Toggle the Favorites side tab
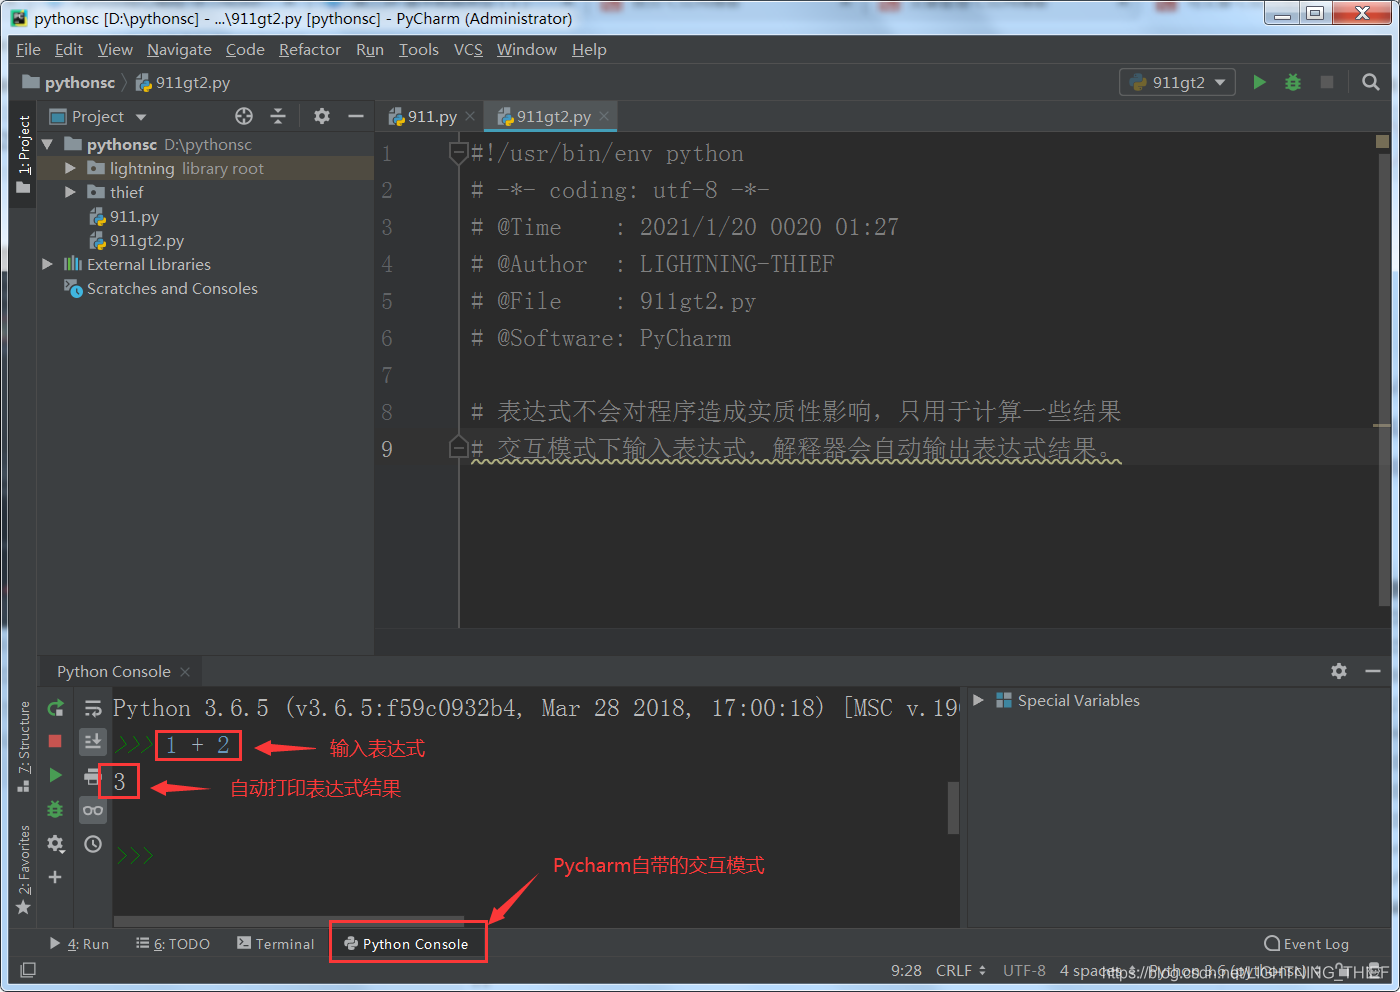This screenshot has width=1400, height=992. click(23, 869)
